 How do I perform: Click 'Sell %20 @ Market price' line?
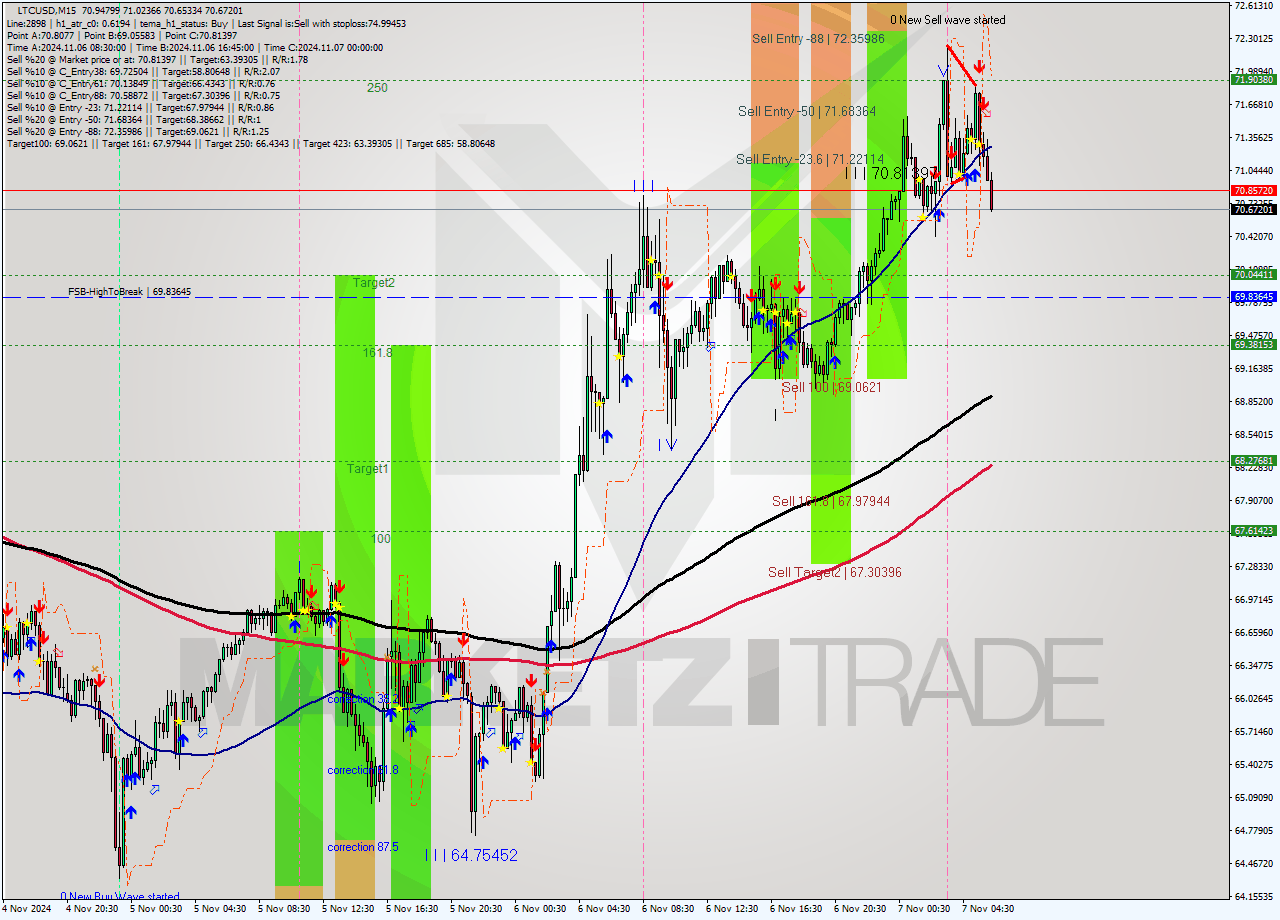click(157, 59)
